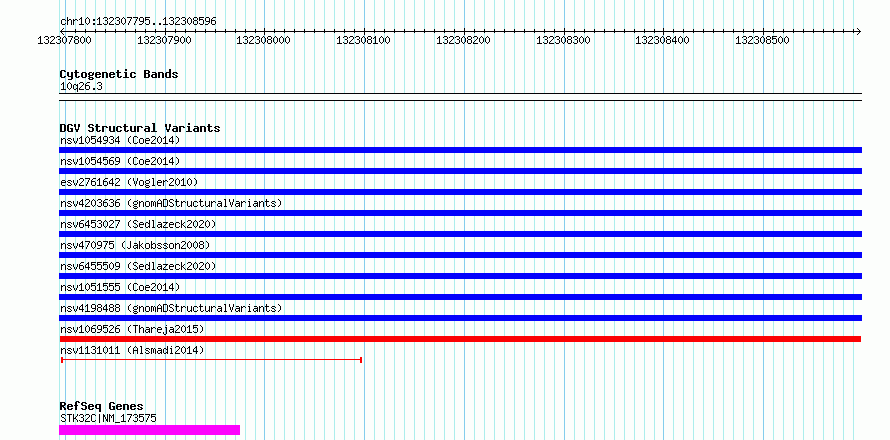Open nsv4203636 (gnomADStructuralVariants) label
The width and height of the screenshot is (890, 440).
pyautogui.click(x=171, y=203)
